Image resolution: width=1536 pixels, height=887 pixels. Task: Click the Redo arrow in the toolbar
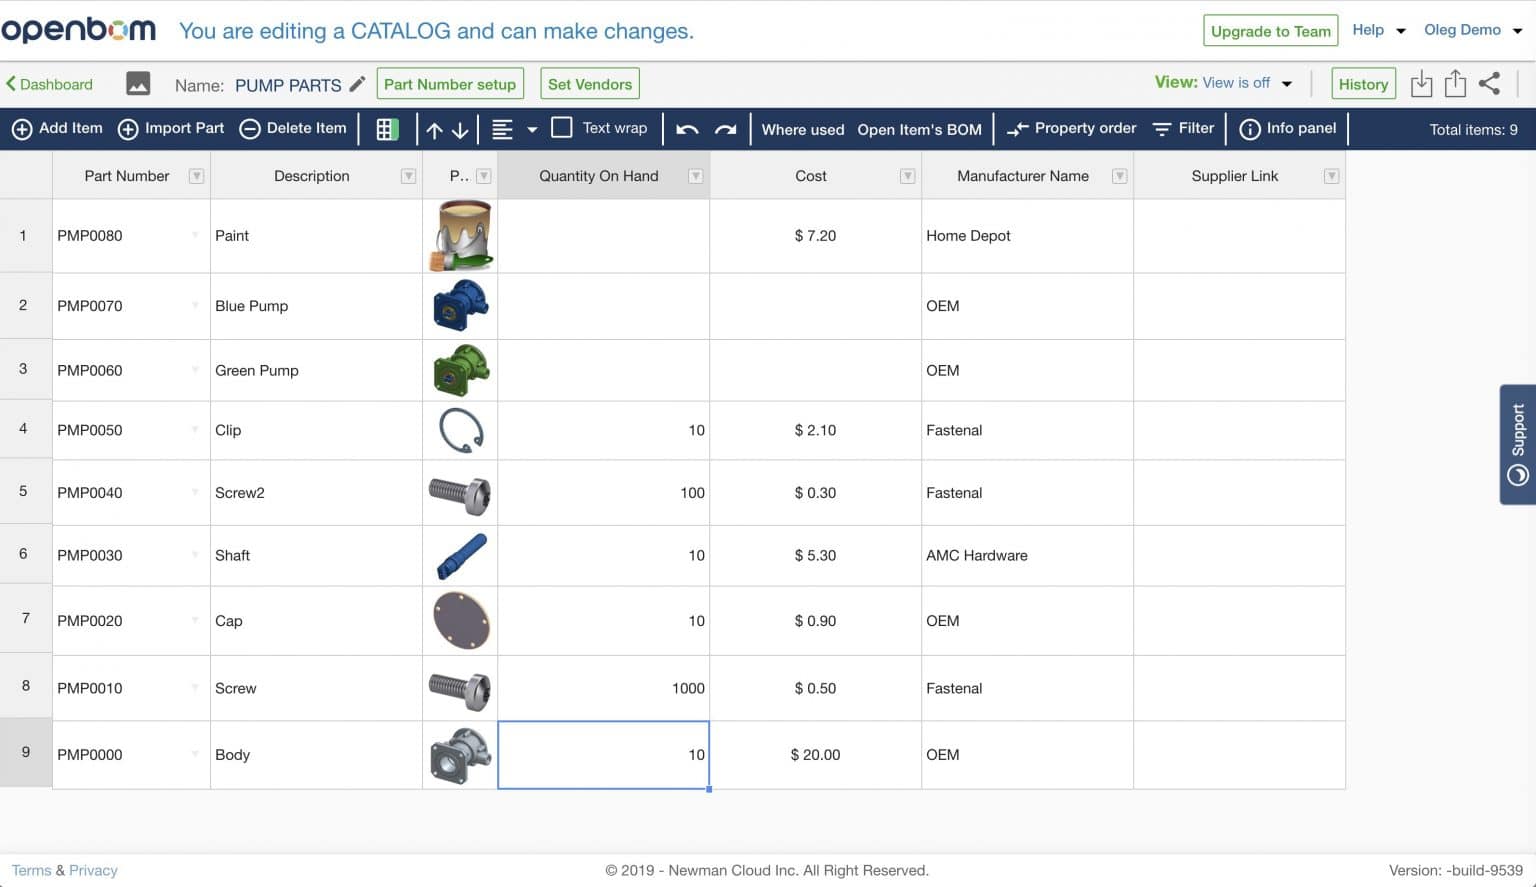tap(722, 128)
